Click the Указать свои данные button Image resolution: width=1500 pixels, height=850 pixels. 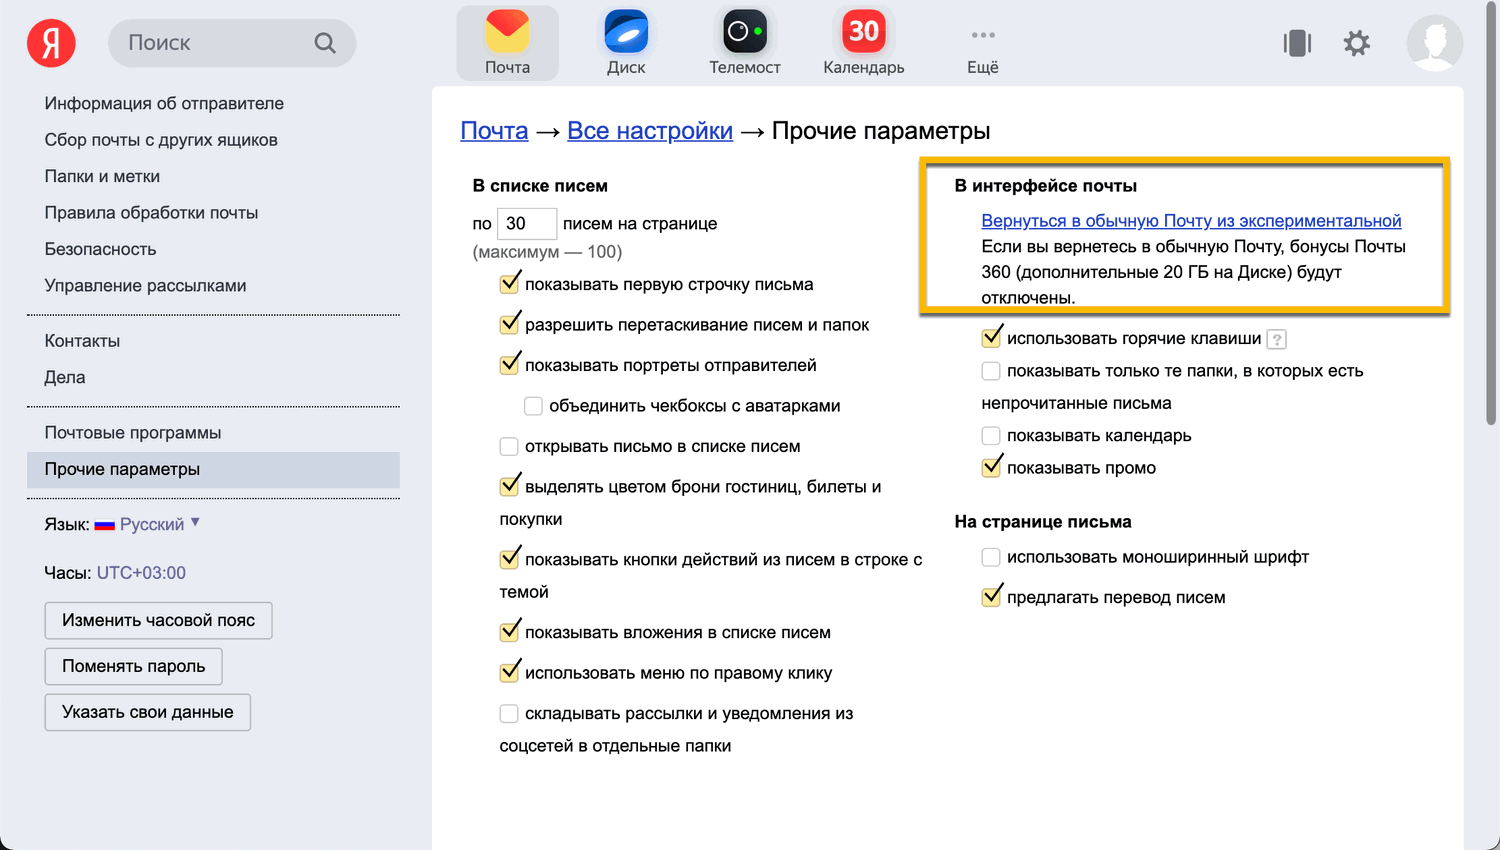147,712
